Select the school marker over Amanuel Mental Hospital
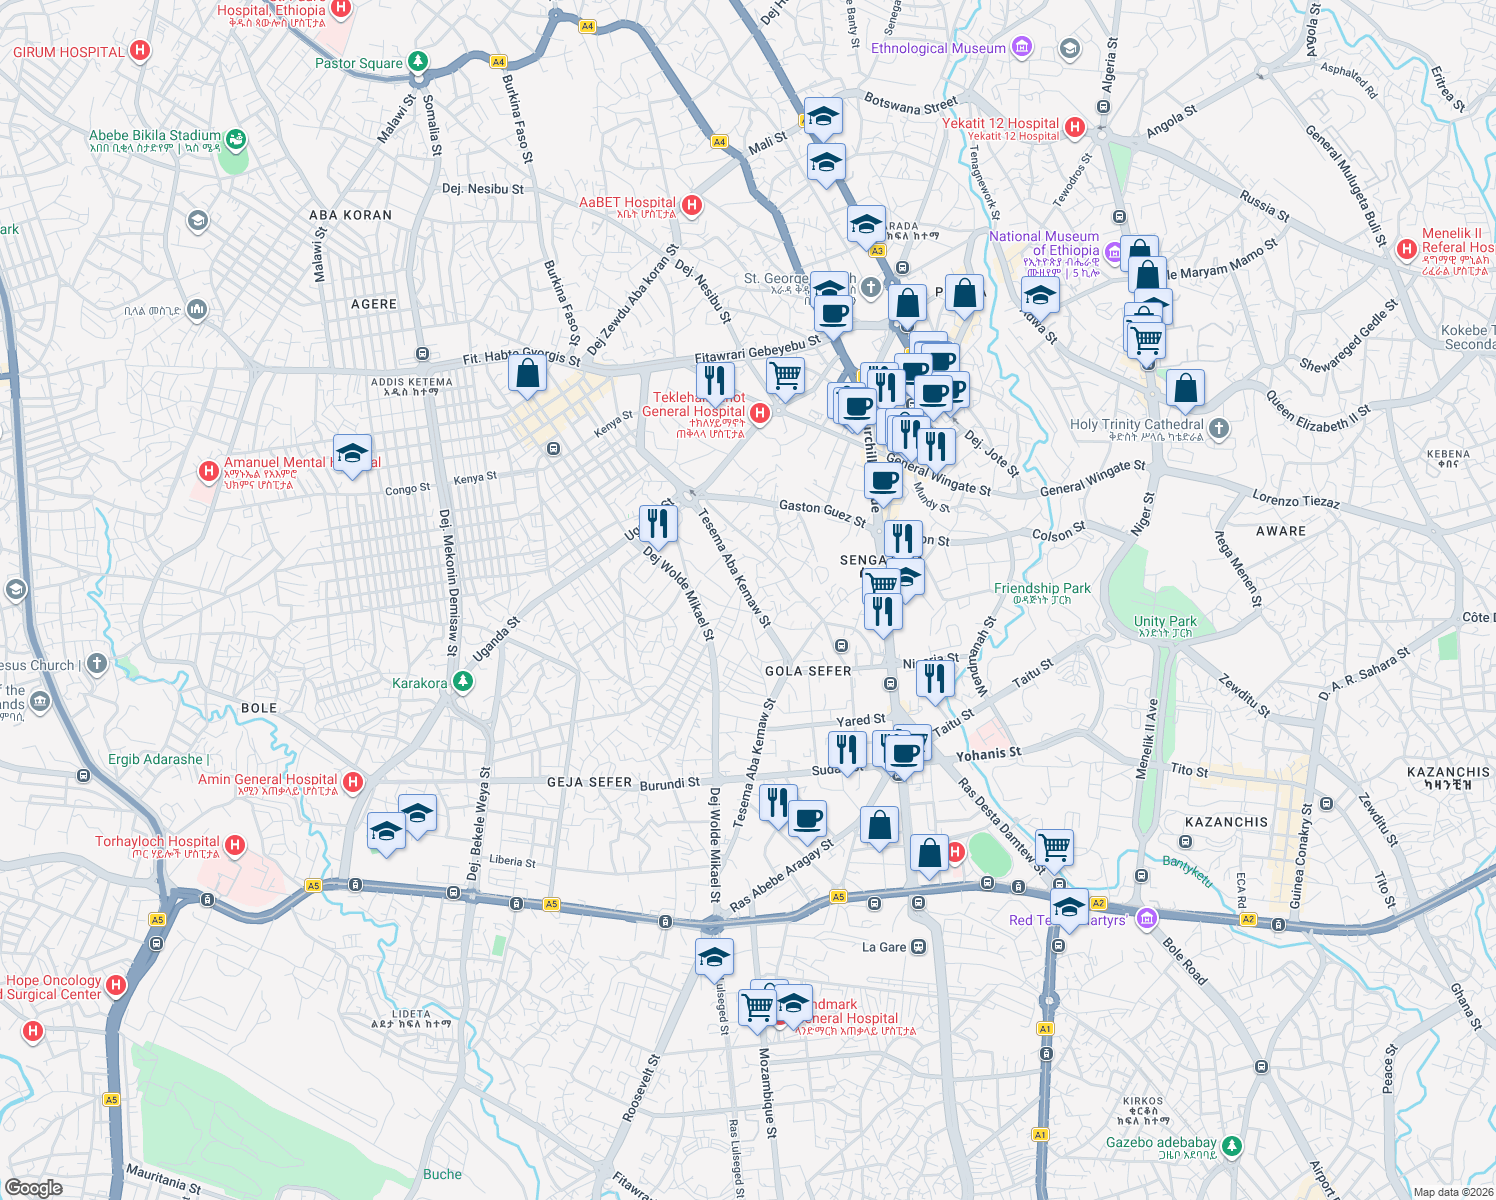Image resolution: width=1496 pixels, height=1200 pixels. [352, 454]
